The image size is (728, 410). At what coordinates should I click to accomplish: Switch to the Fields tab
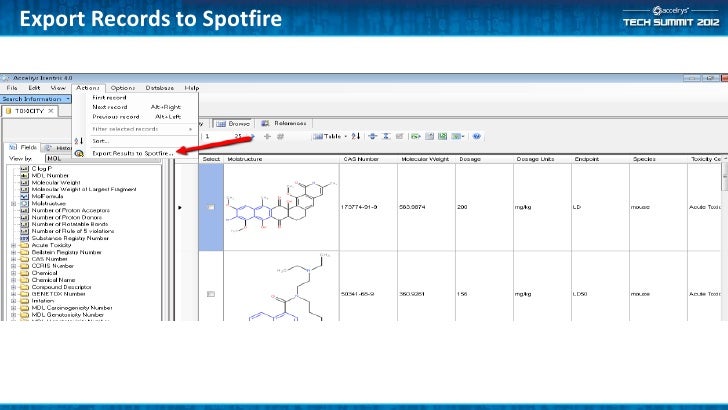23,147
